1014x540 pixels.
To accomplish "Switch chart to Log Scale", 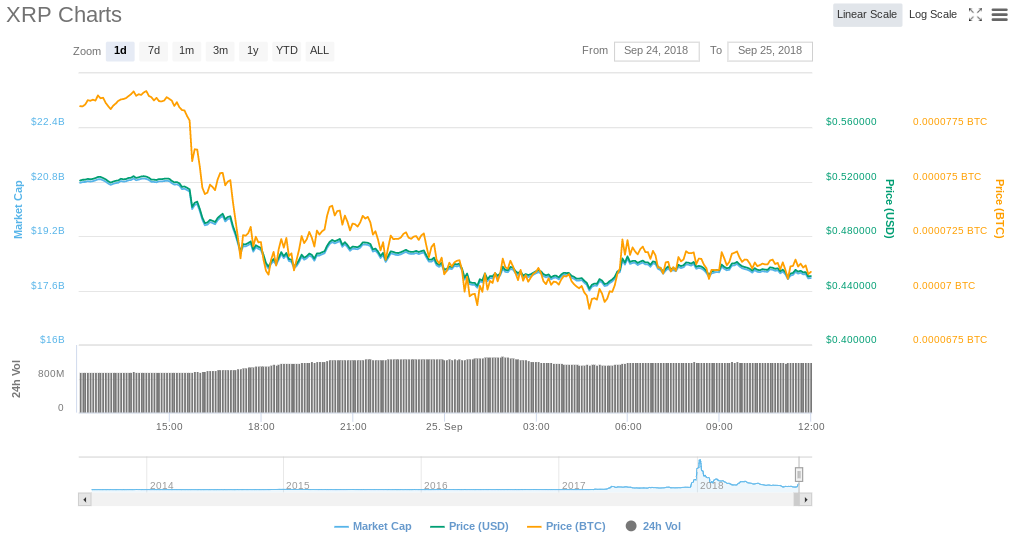I will 933,15.
